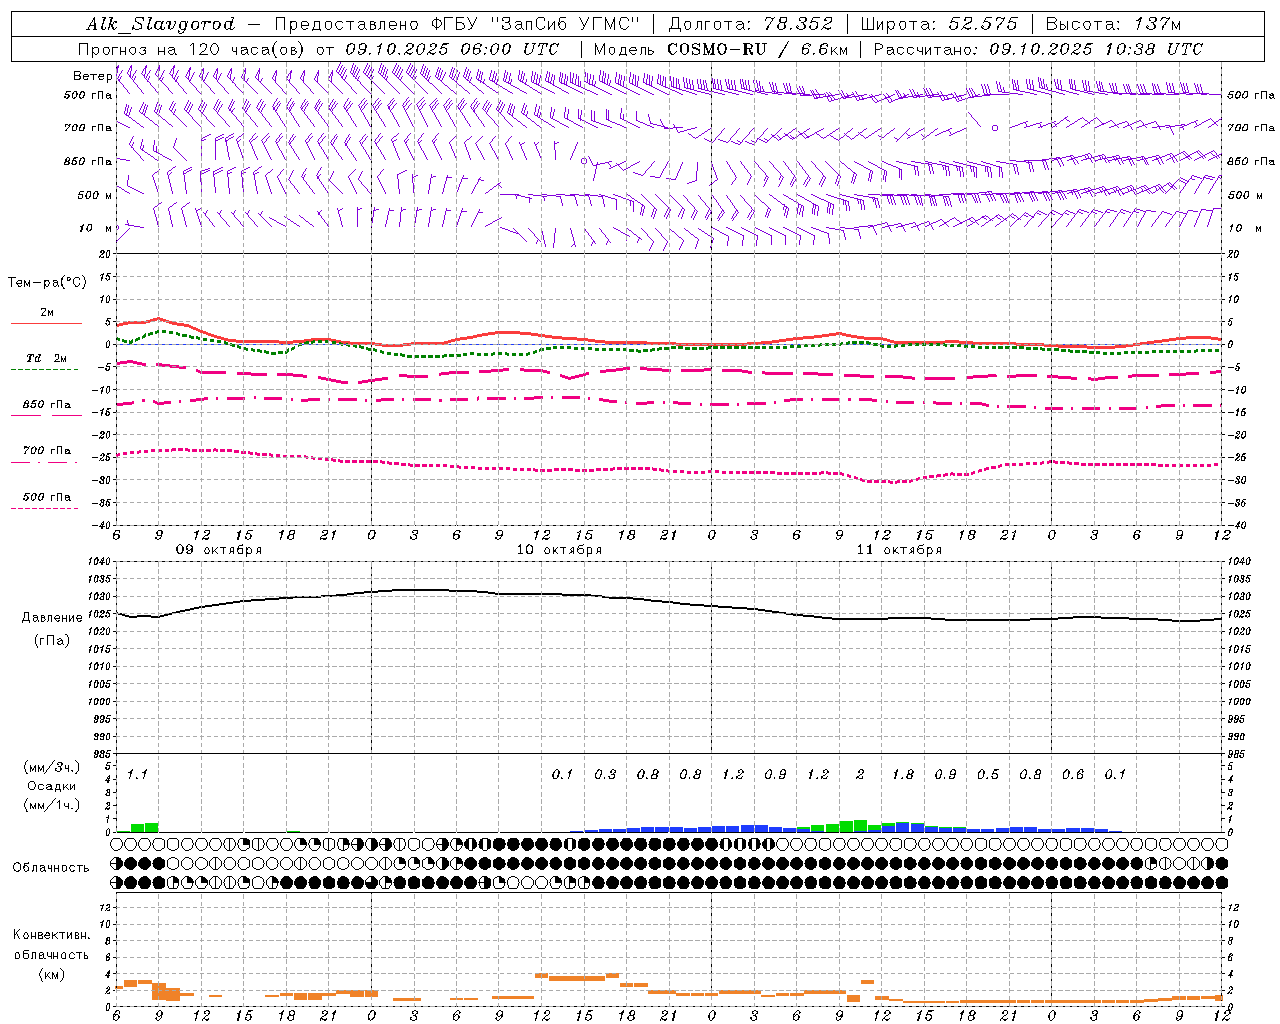Select 'Прогноз на 120 часа(ов)' forecast text

(x=192, y=49)
